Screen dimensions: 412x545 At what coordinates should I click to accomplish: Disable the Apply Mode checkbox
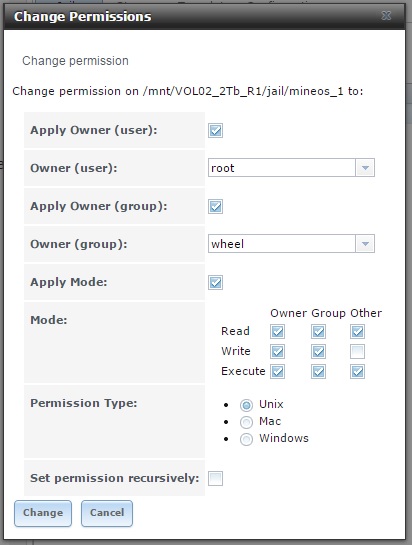pos(215,282)
